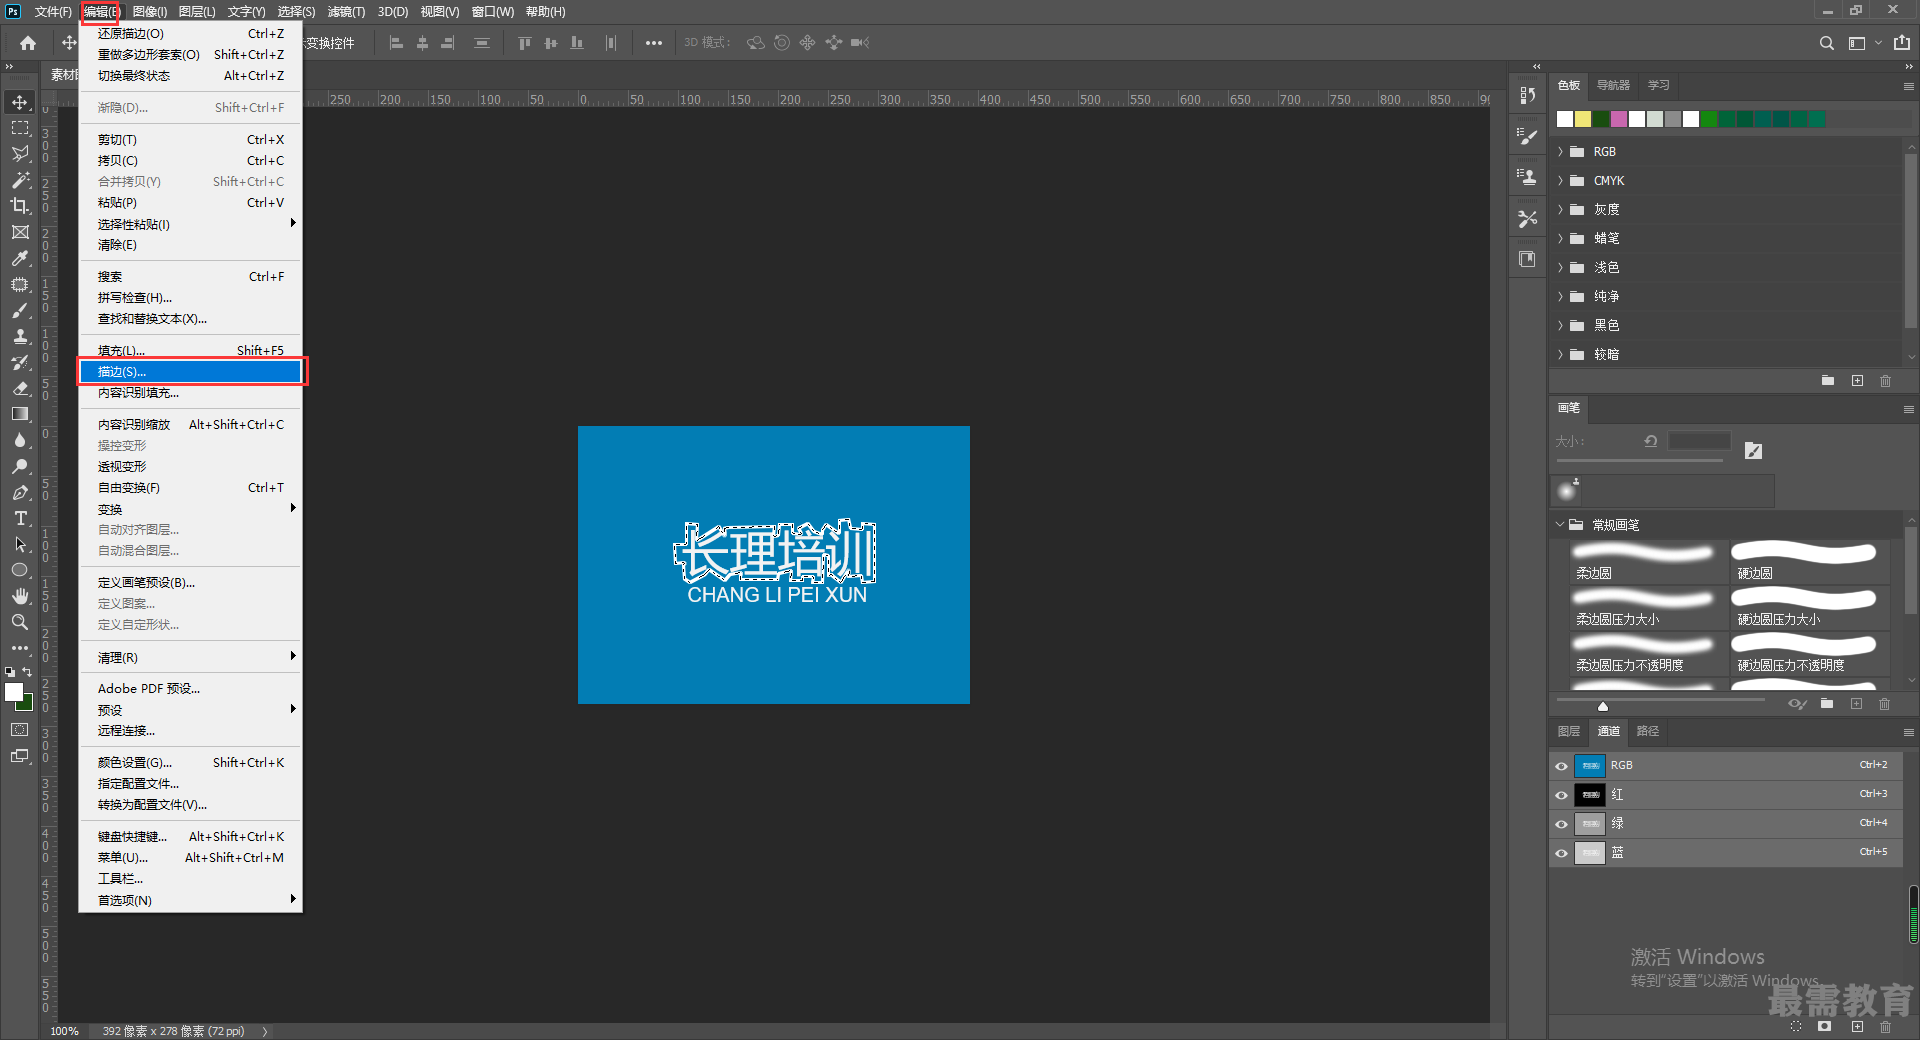Select the History Brush tool

(20, 362)
